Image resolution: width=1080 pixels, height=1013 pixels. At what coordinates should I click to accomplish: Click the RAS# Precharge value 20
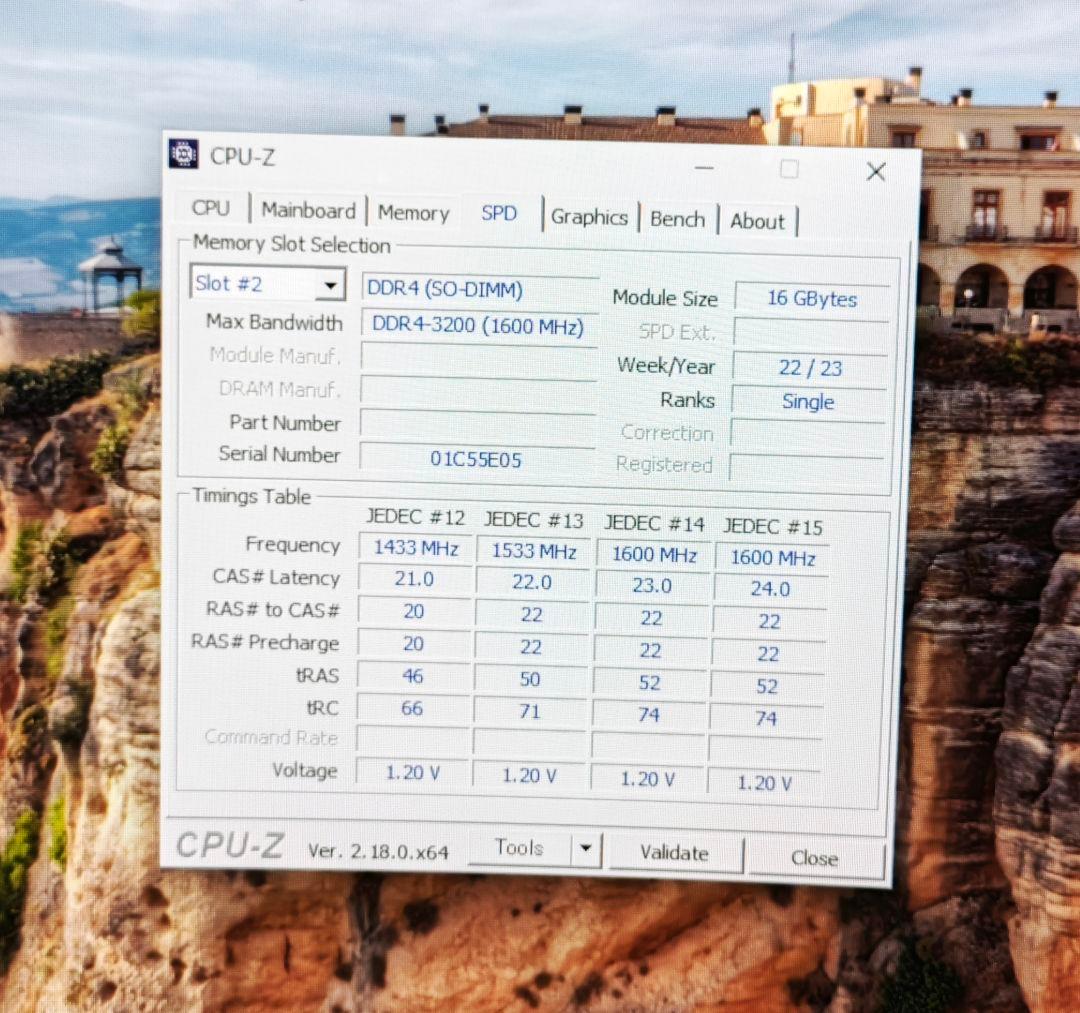click(413, 644)
